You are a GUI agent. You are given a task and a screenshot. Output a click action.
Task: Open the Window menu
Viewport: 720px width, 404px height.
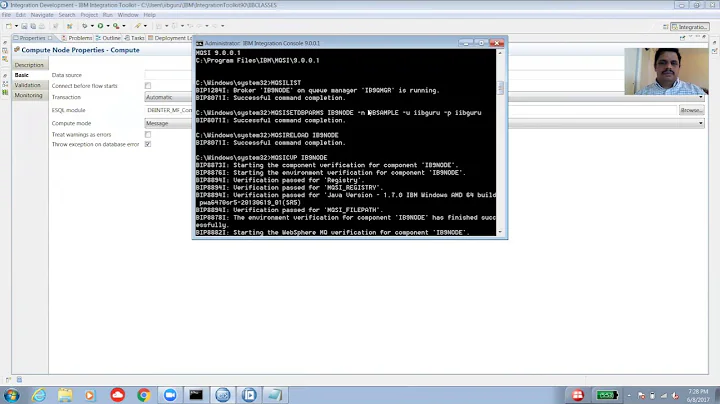coord(128,15)
